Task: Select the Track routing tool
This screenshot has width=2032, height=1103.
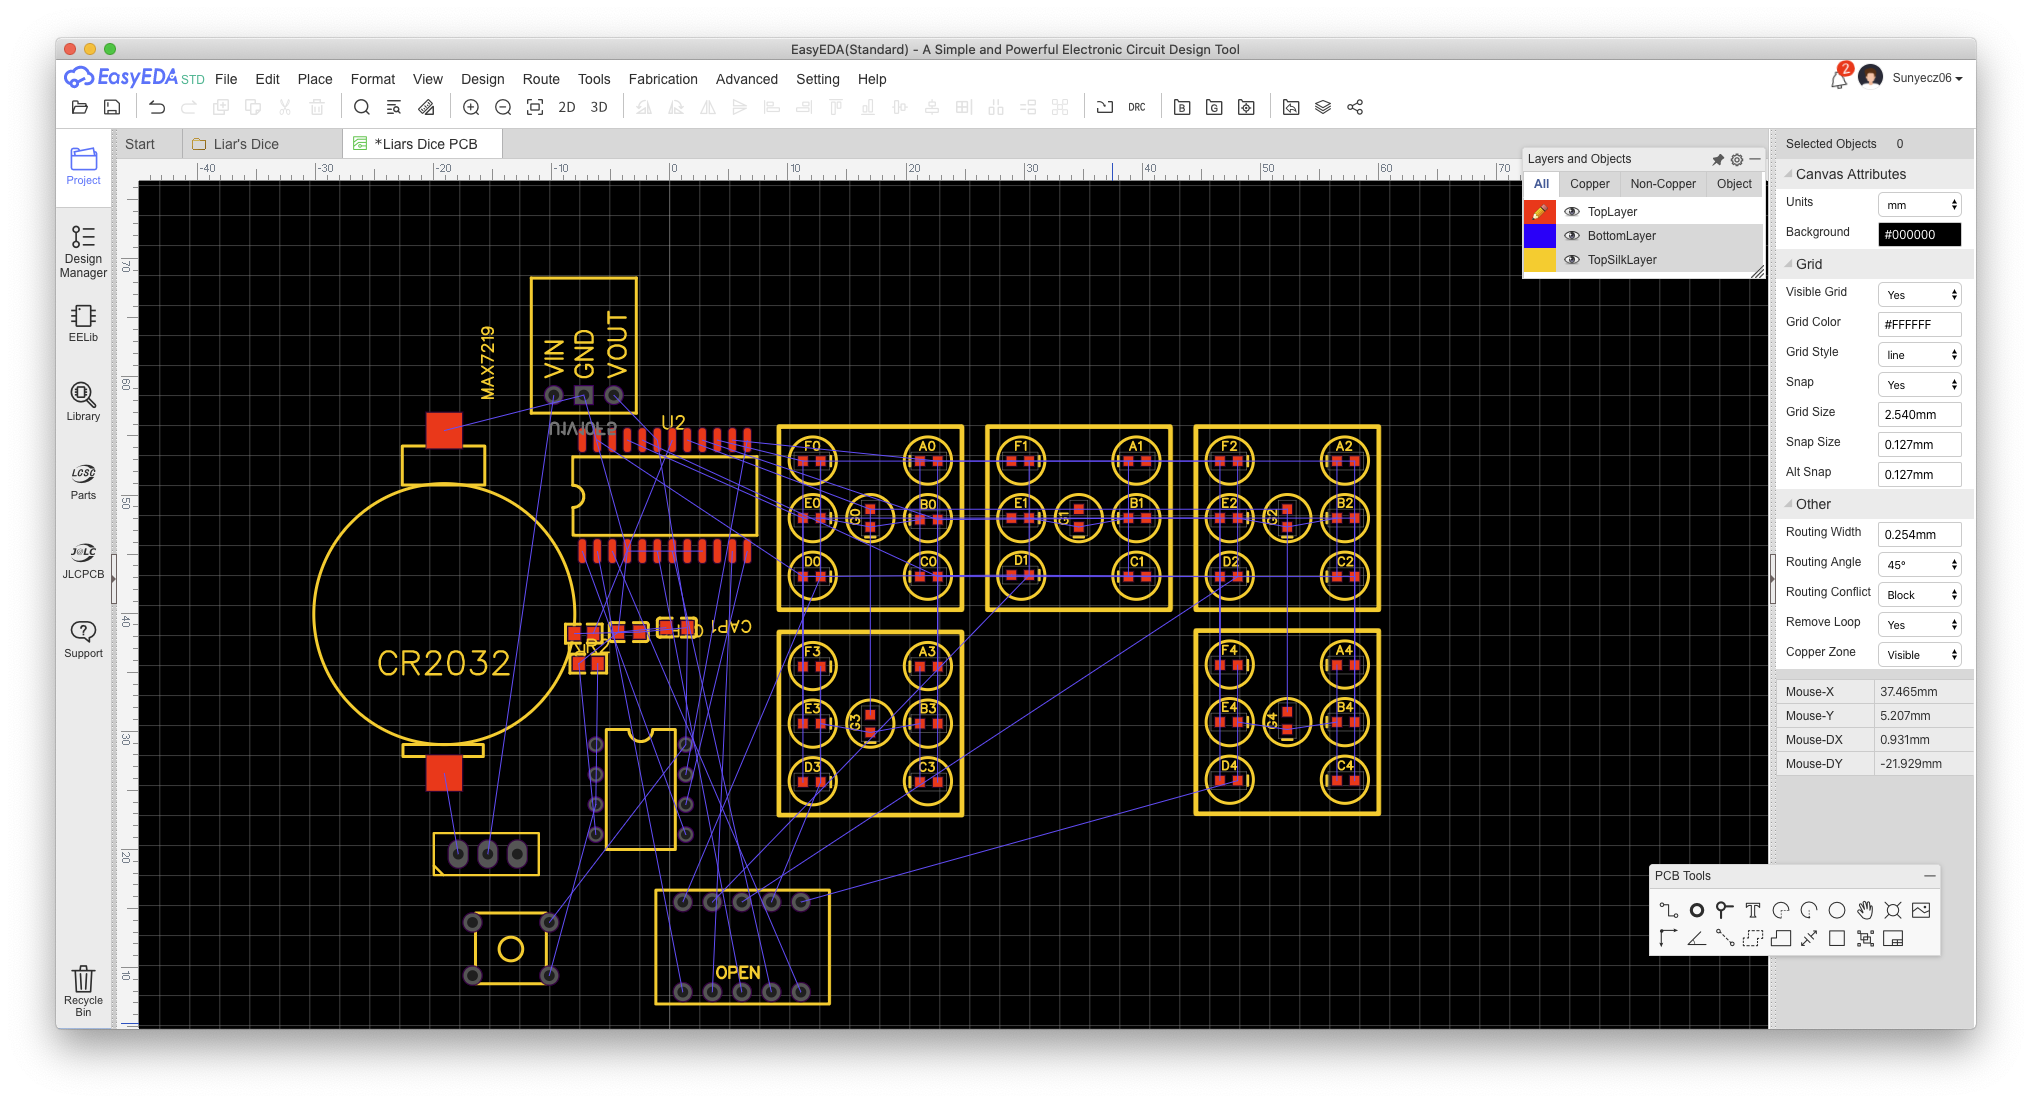Action: coord(1668,910)
